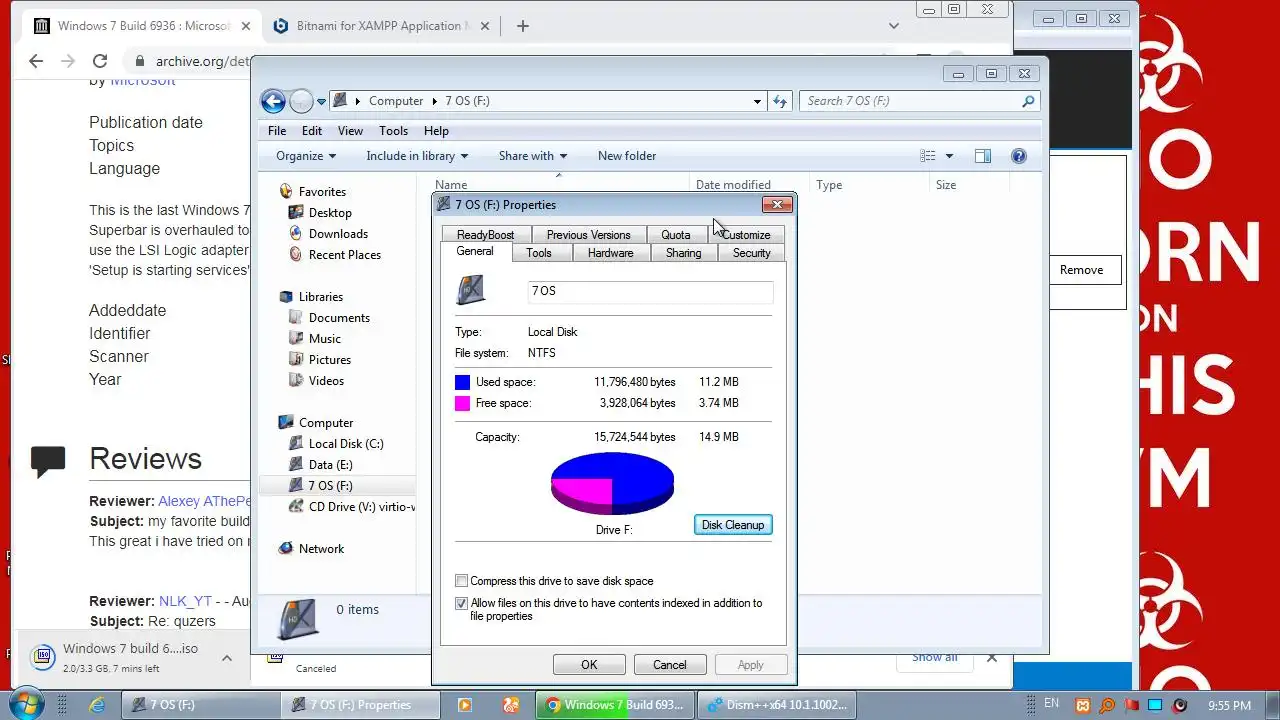Open the Help menu in Explorer
Screen dimensions: 1280x720
436,131
